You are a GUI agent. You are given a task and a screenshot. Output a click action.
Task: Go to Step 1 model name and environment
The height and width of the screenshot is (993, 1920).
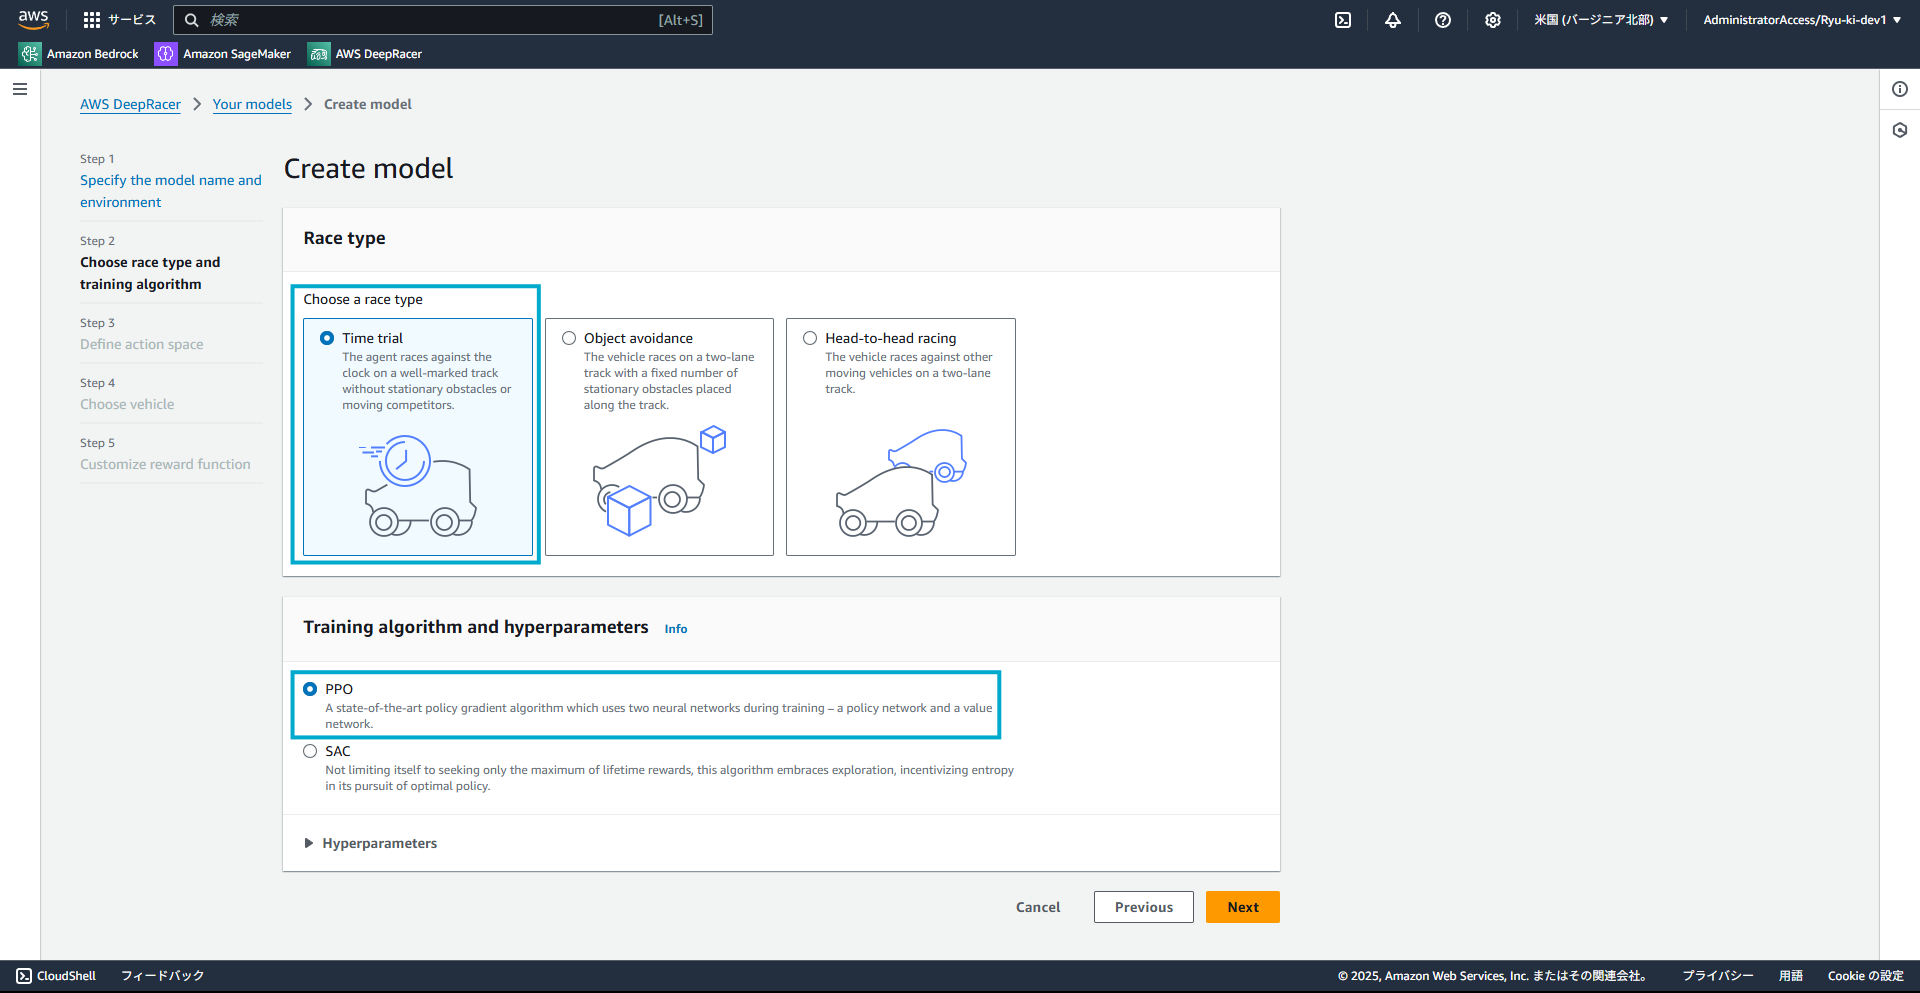coord(171,191)
